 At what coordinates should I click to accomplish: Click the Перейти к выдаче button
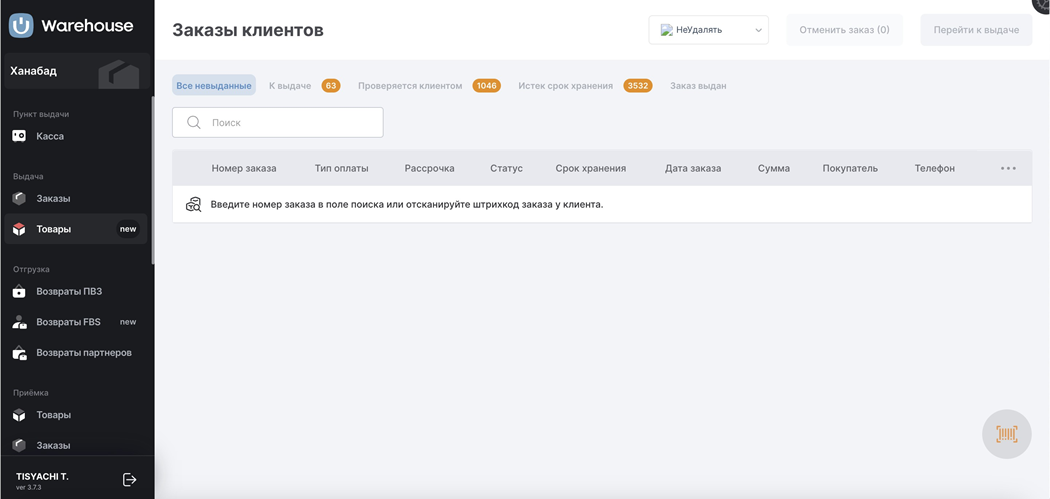point(976,30)
